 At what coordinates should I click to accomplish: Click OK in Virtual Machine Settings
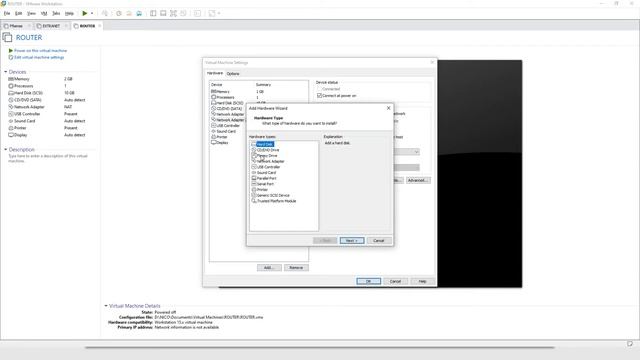point(368,282)
